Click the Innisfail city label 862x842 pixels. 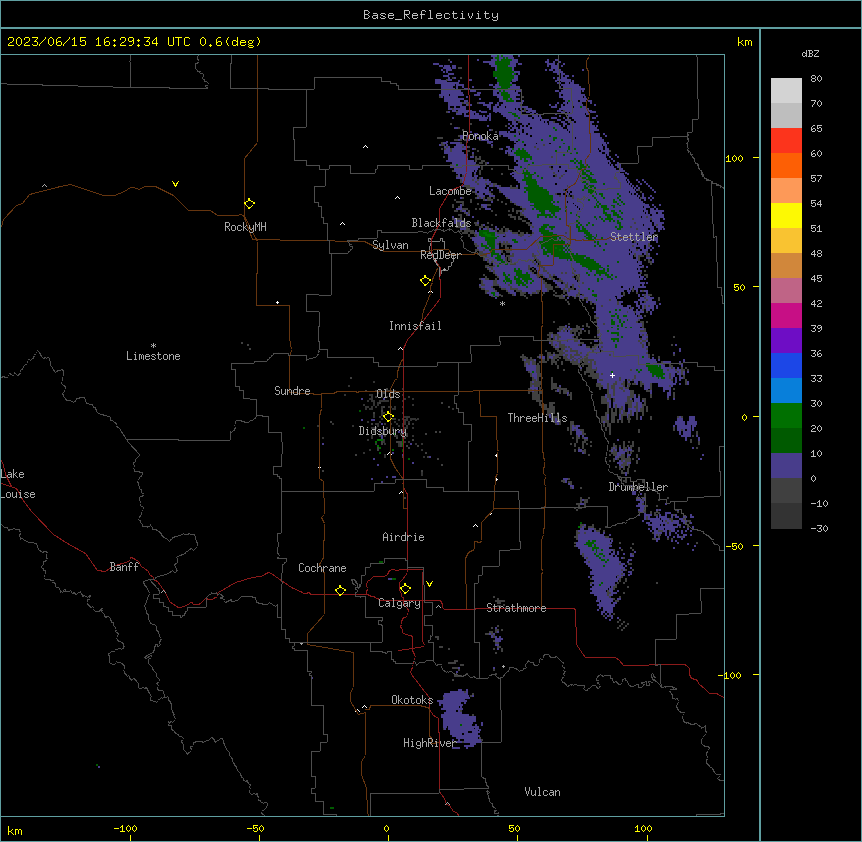415,326
